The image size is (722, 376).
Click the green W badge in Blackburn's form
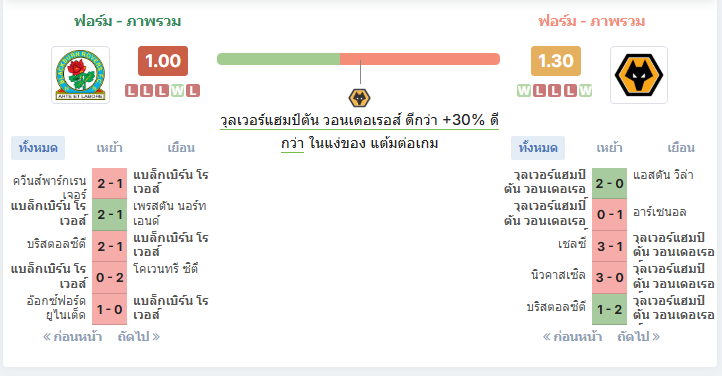[x=177, y=91]
